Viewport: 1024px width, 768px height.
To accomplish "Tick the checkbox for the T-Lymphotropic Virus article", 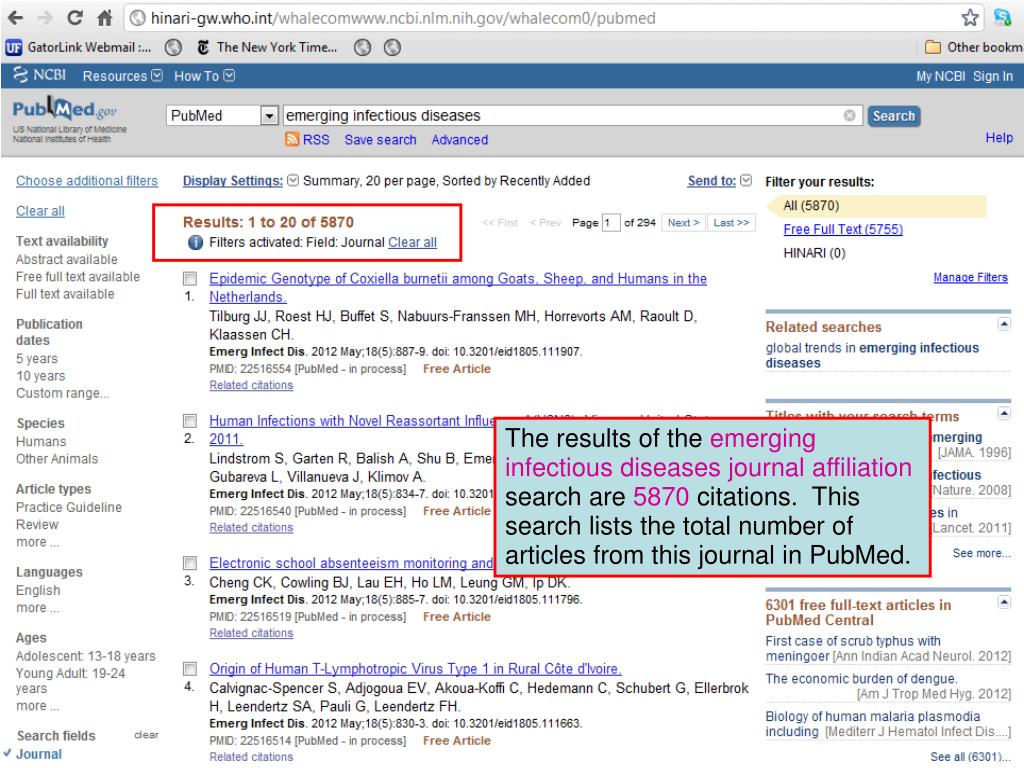I will (191, 669).
